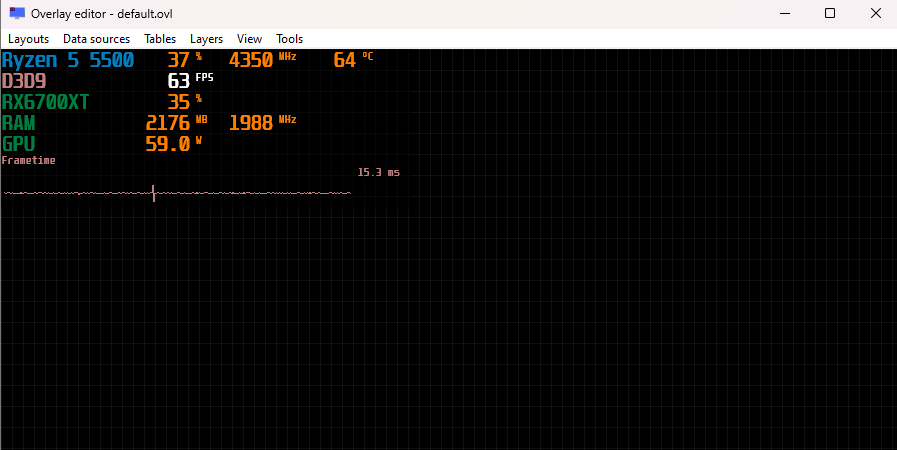This screenshot has width=897, height=450.
Task: Select the 1988 MHz memory clock value
Action: (x=251, y=123)
